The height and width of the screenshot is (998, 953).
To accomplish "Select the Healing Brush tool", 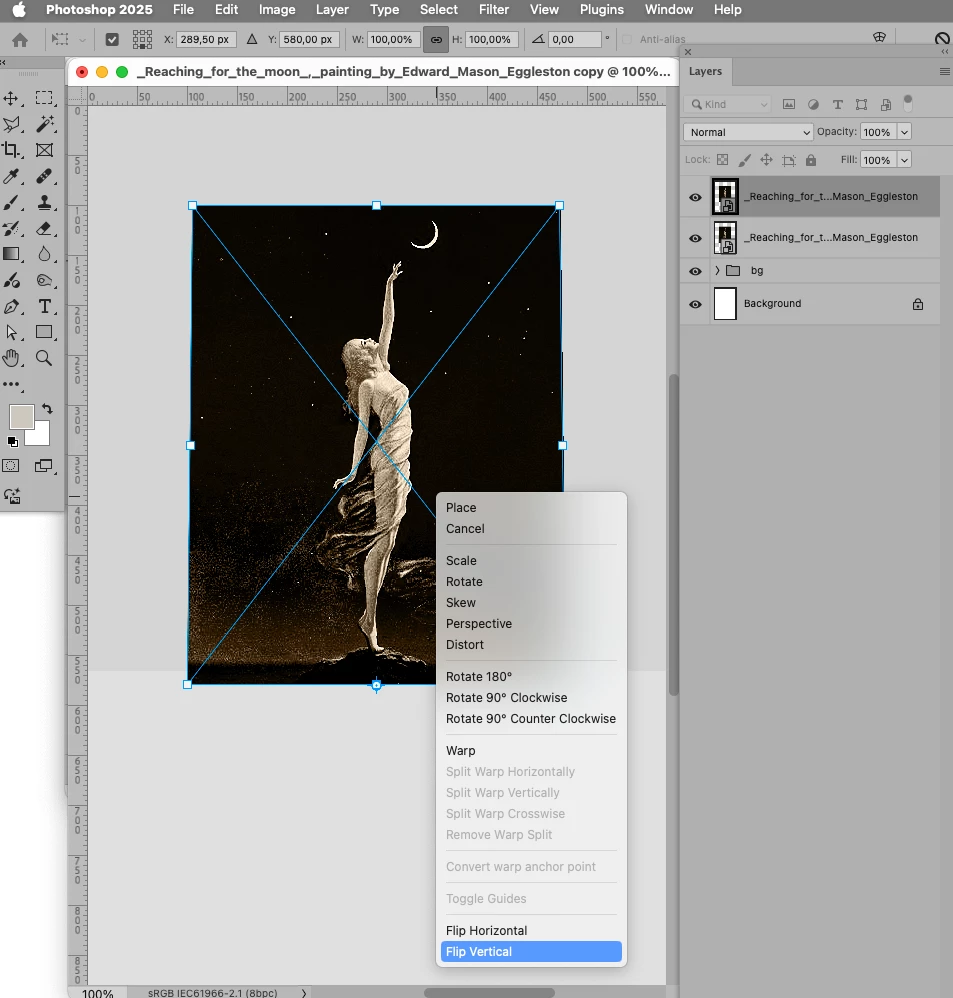I will [x=44, y=176].
